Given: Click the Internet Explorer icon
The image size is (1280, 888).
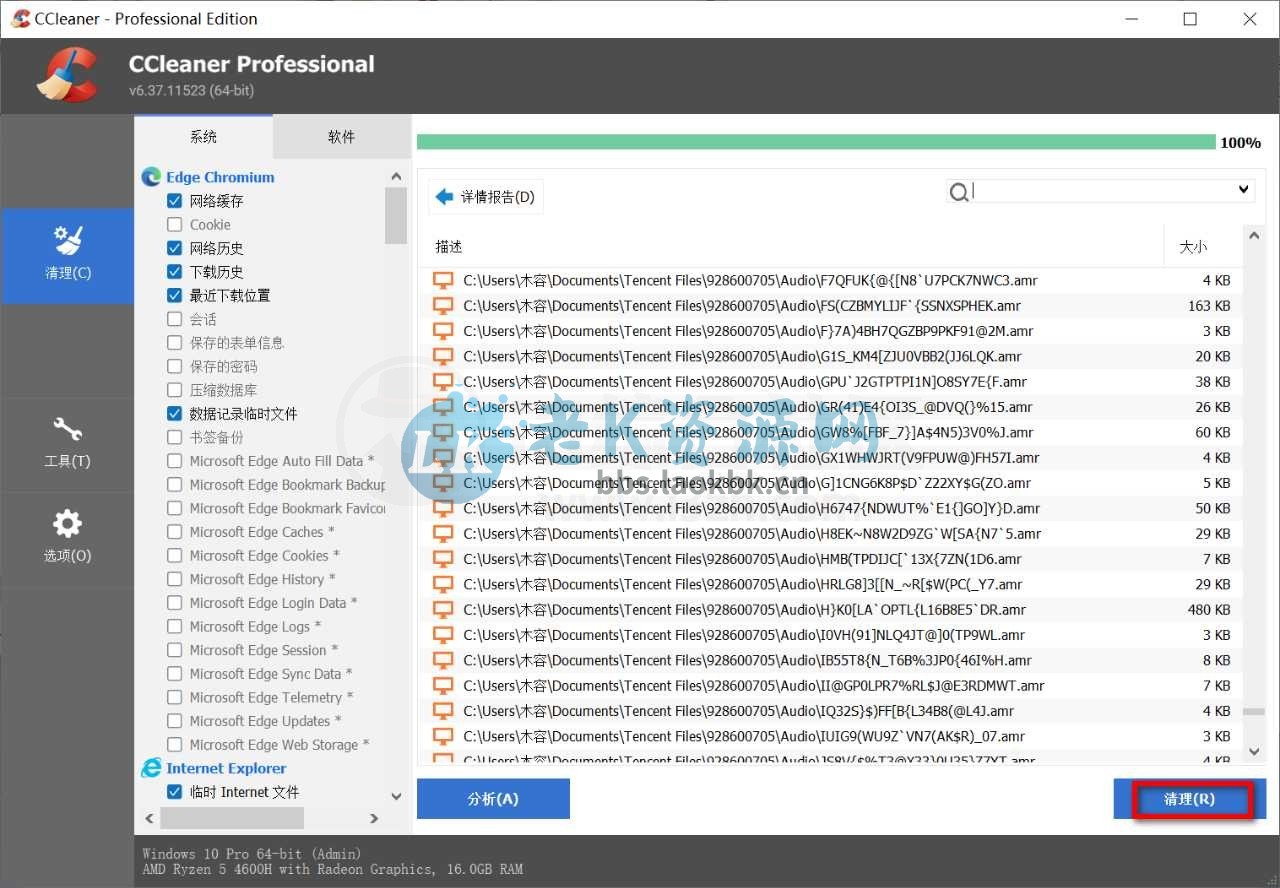Looking at the screenshot, I should (151, 768).
